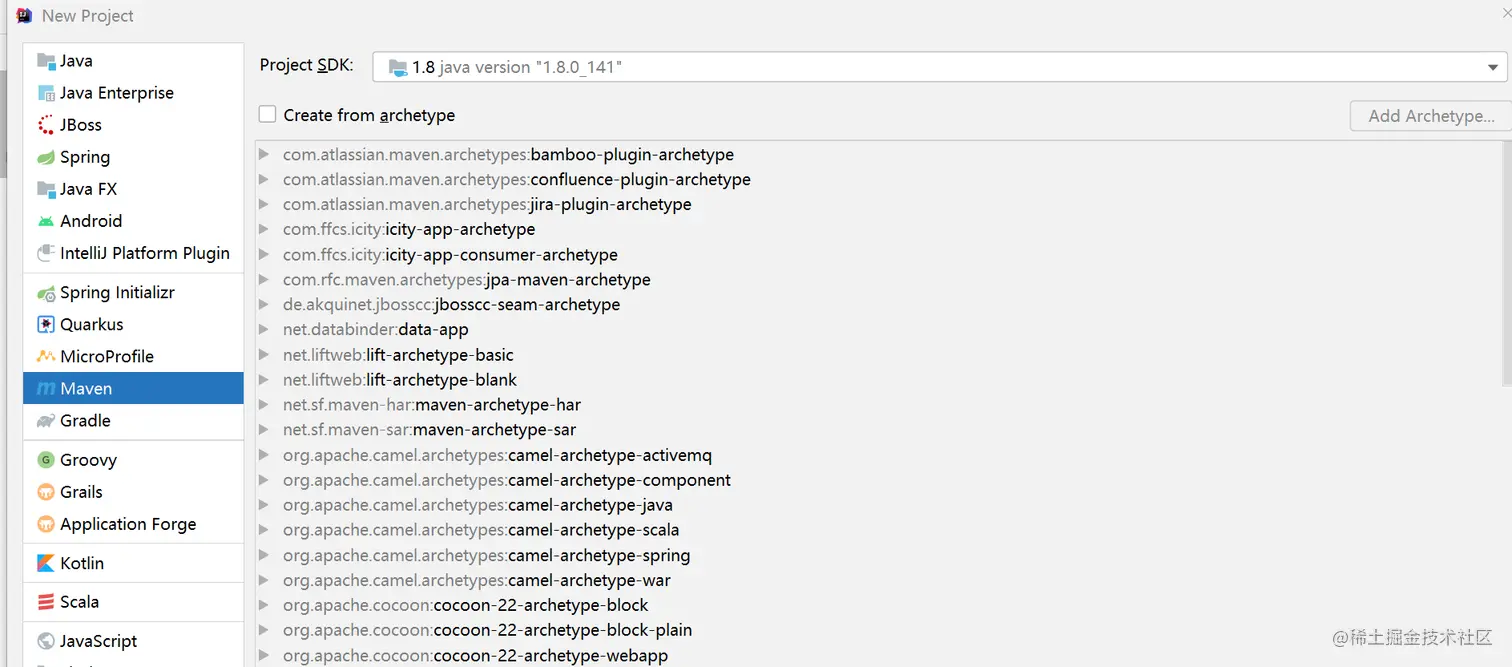
Task: Select camel-archetype-spring row
Action: click(x=878, y=555)
